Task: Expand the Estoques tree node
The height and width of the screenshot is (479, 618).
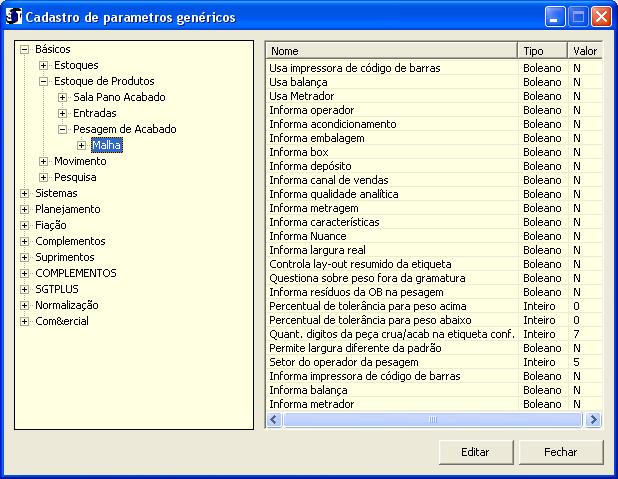Action: pos(44,65)
